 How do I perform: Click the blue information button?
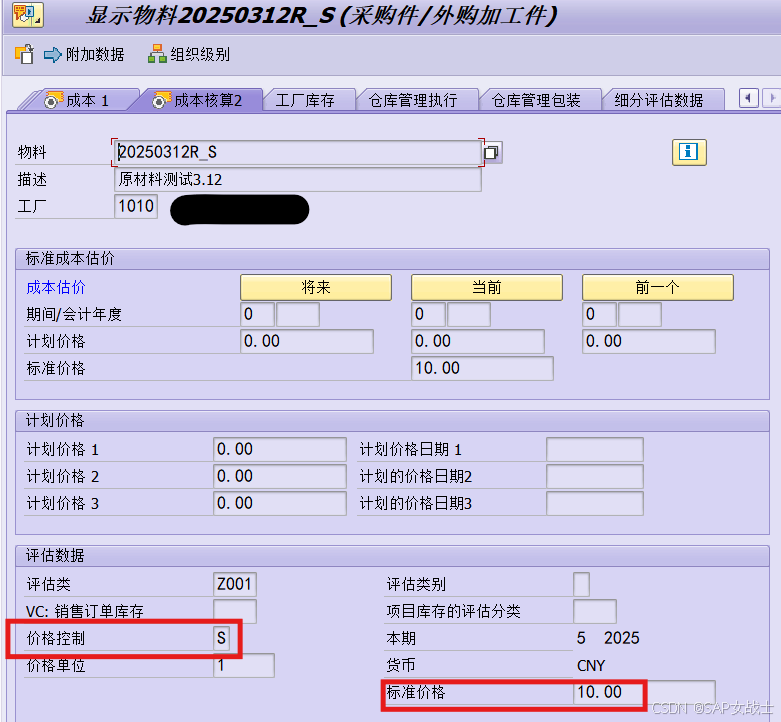[689, 152]
